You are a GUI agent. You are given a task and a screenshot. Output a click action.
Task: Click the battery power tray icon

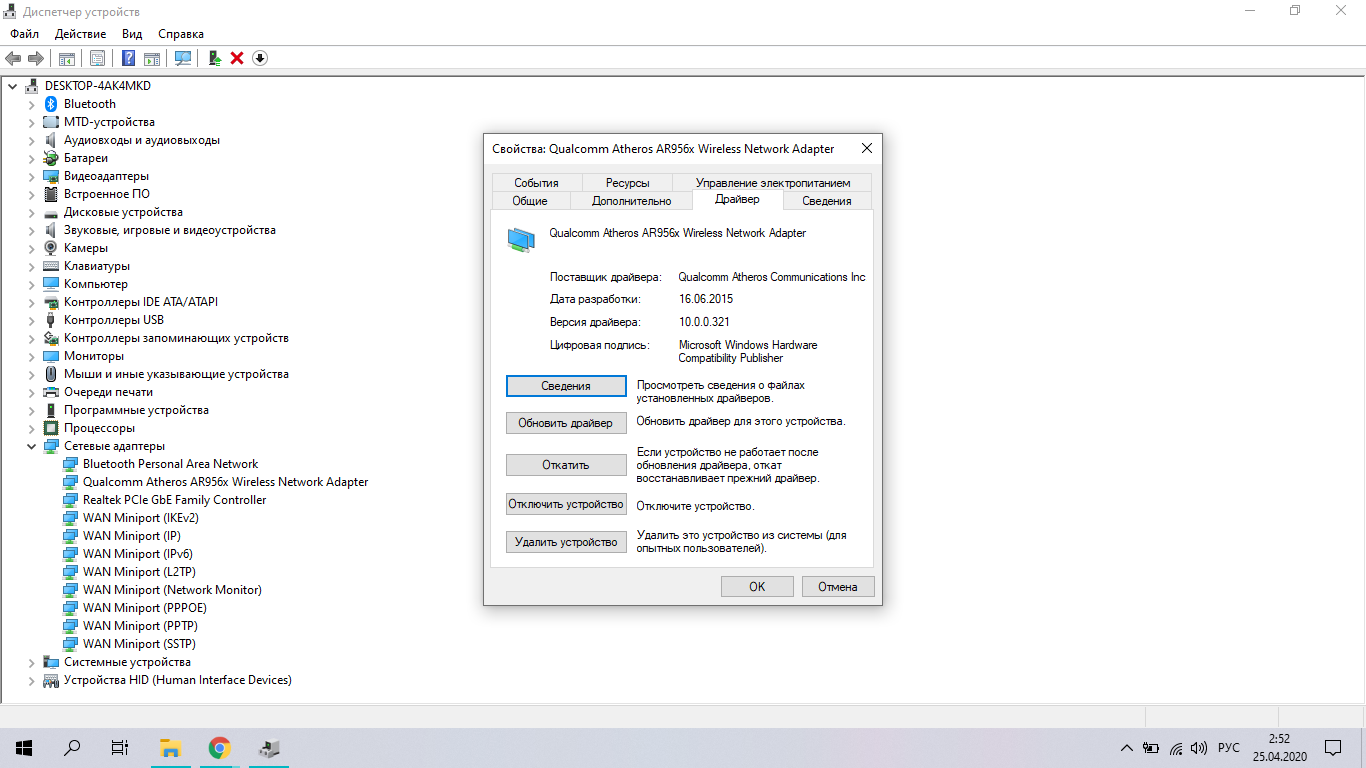click(1152, 748)
